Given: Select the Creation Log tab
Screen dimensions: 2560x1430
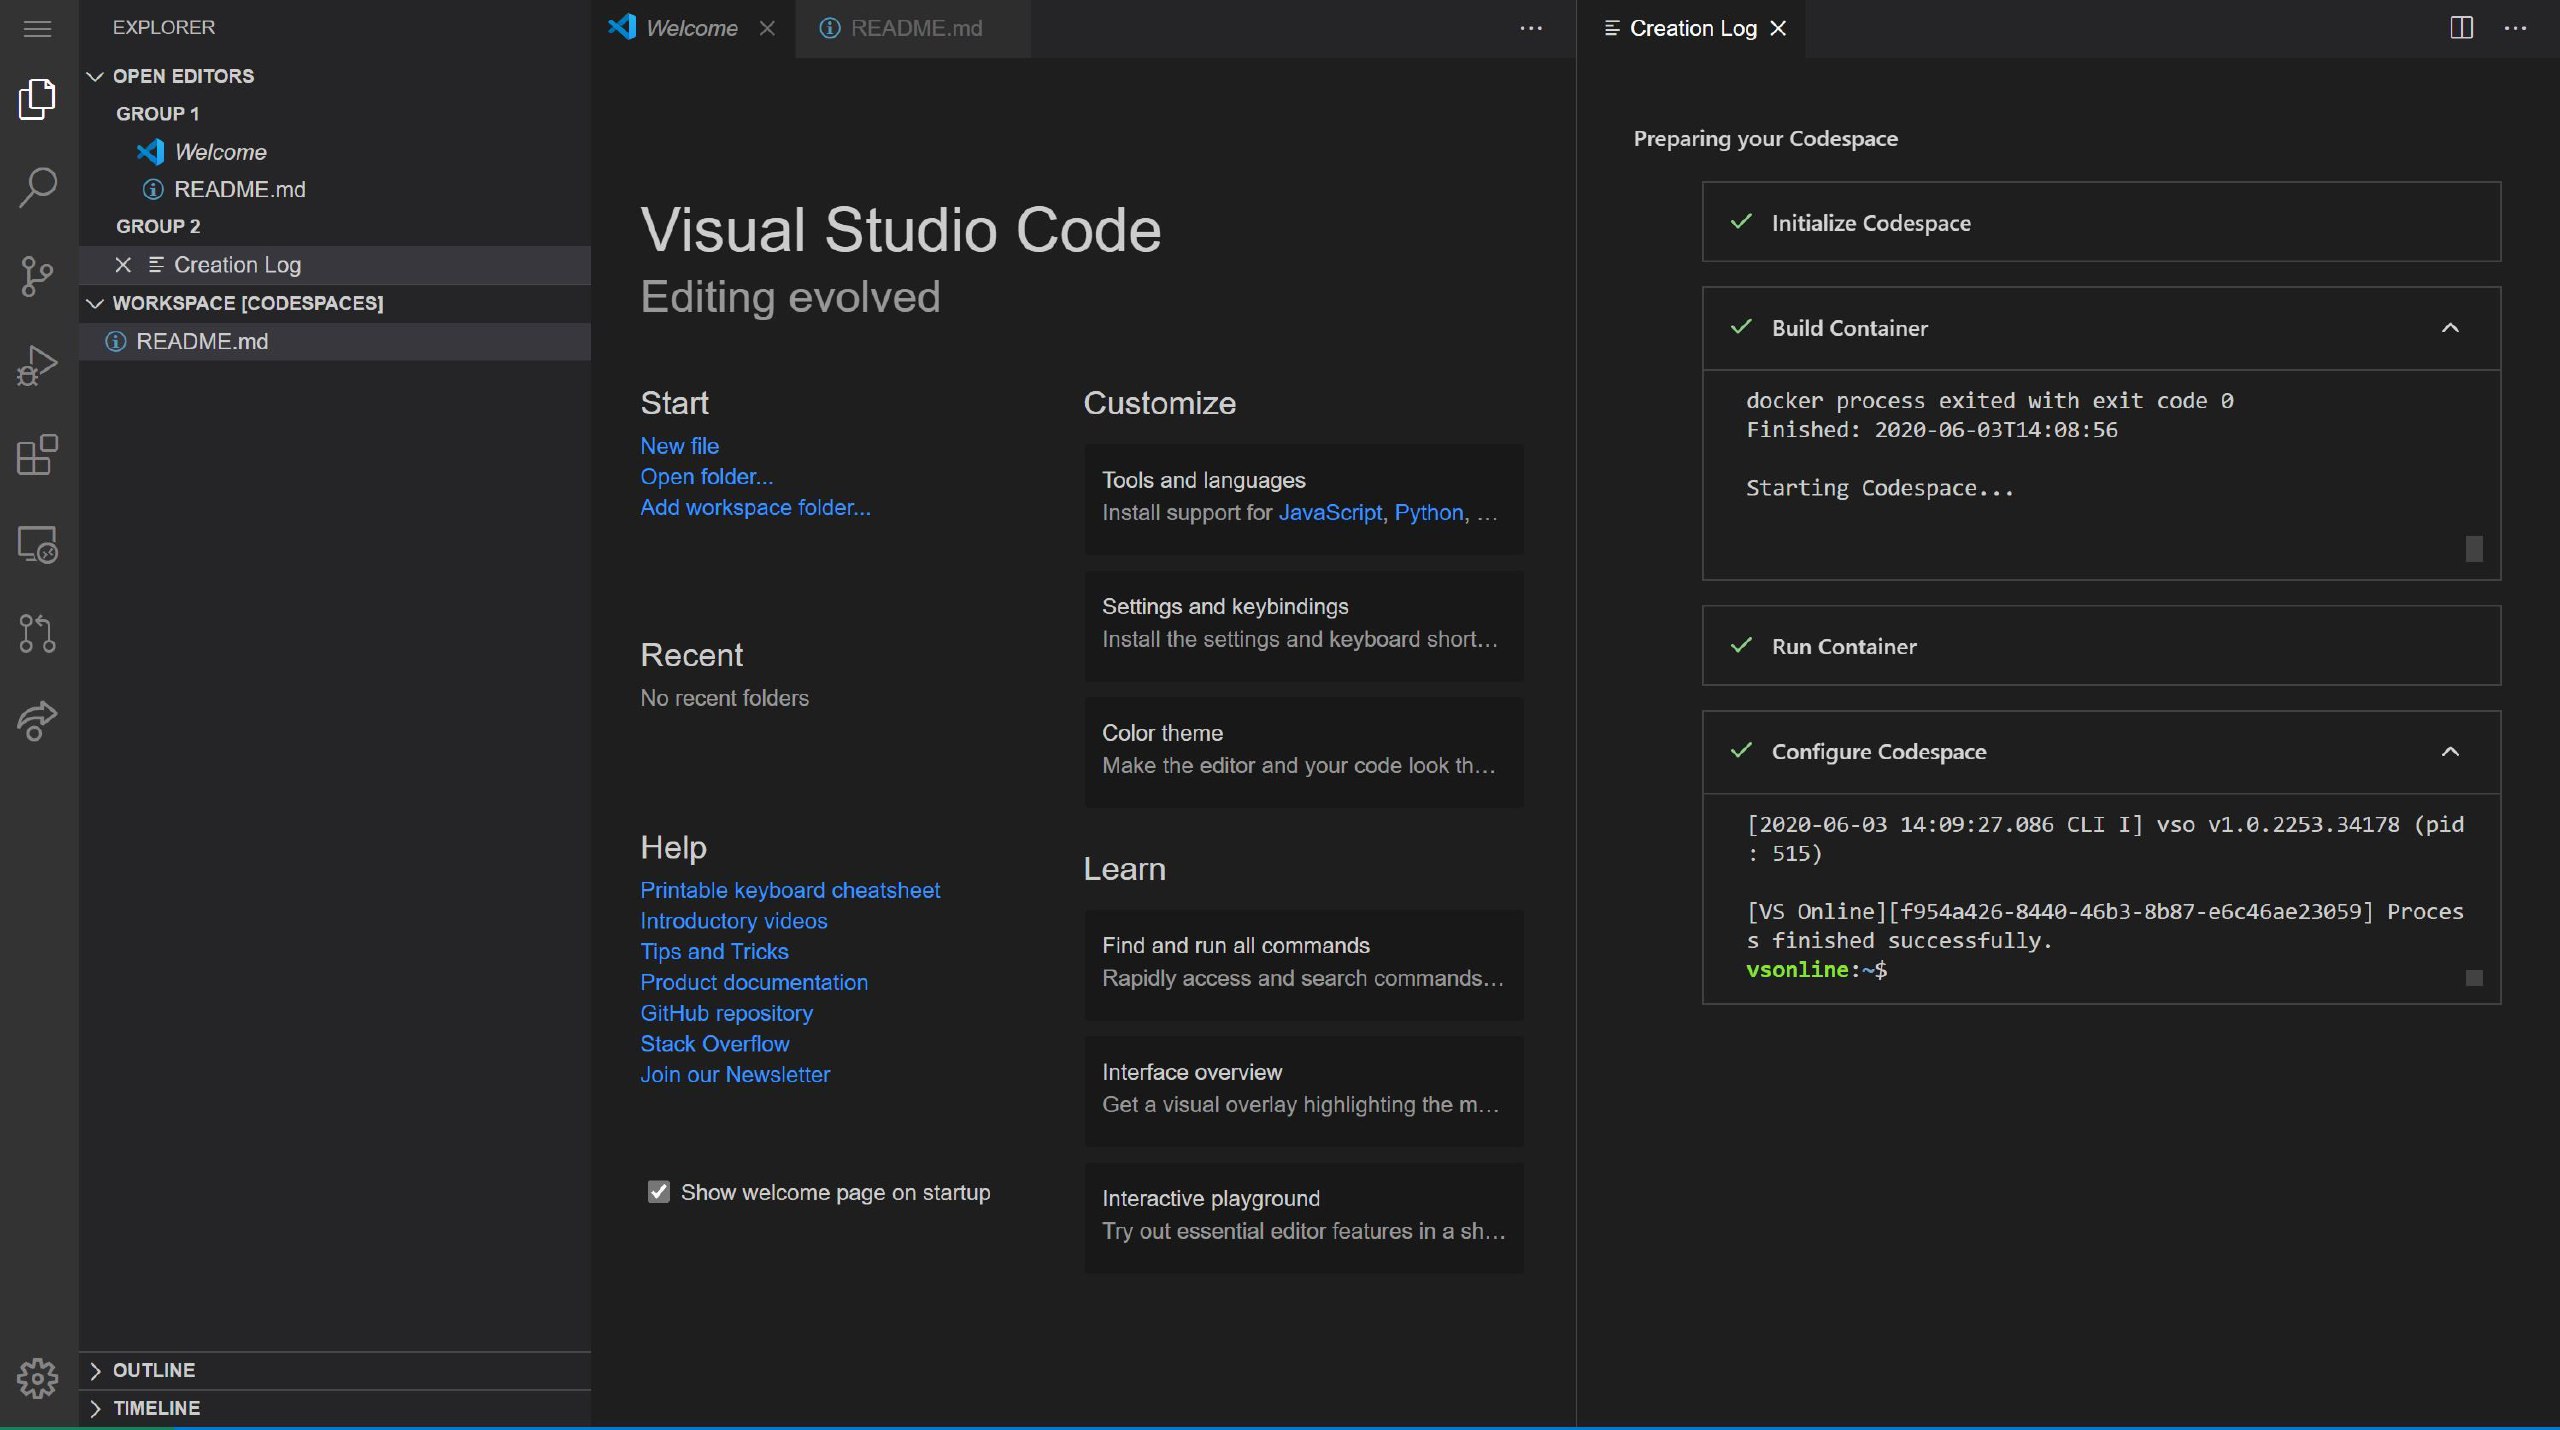Looking at the screenshot, I should click(1693, 28).
